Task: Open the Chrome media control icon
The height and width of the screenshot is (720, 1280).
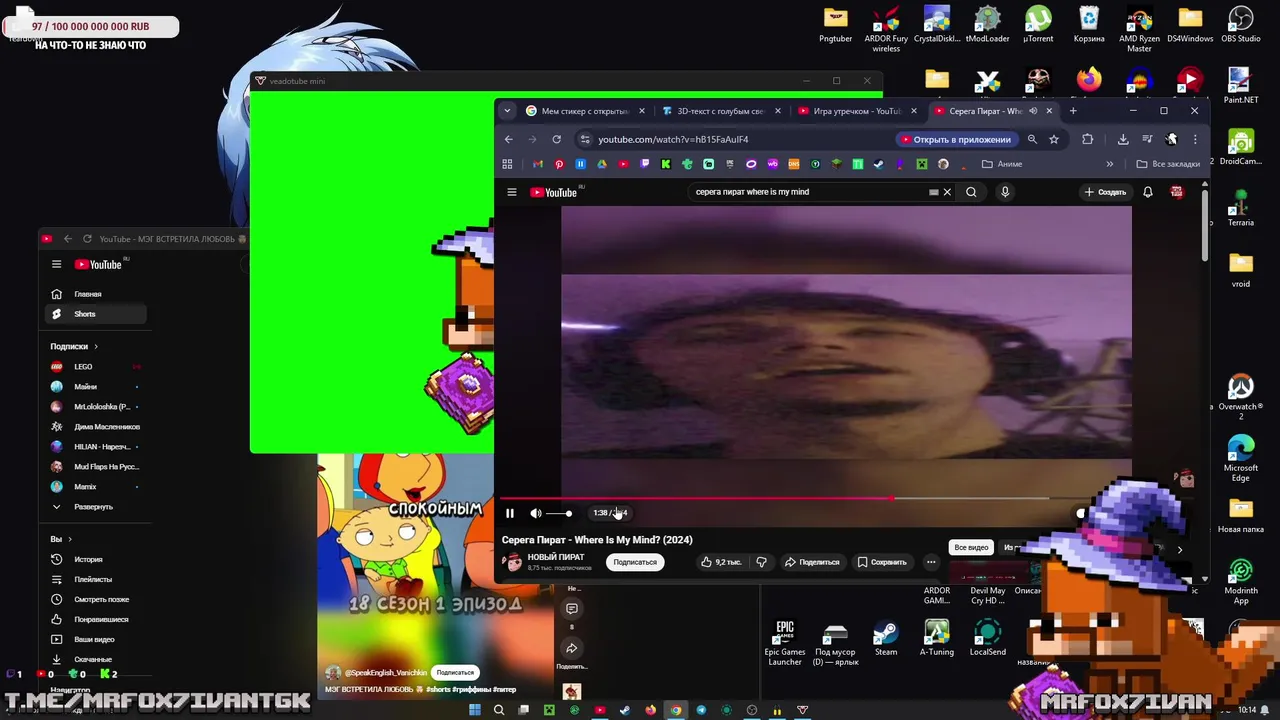Action: click(1148, 139)
